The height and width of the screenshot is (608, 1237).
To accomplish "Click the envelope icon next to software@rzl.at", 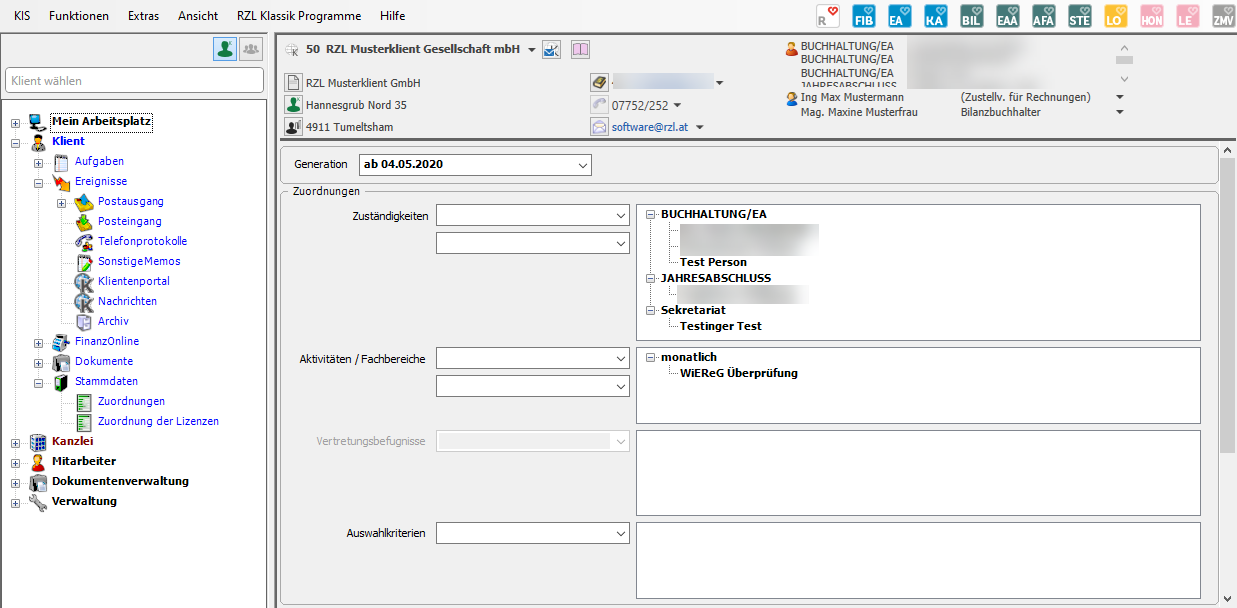I will click(x=599, y=127).
